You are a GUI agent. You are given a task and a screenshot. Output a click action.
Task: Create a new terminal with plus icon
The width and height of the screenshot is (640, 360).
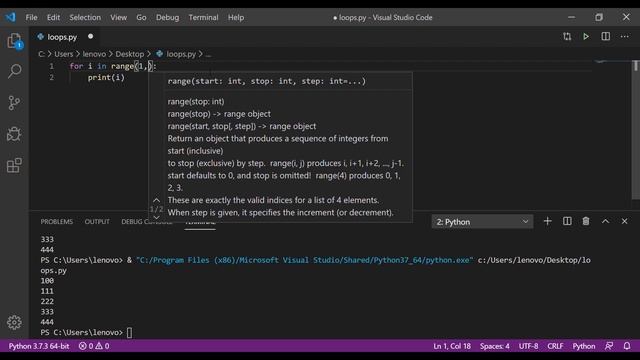[547, 221]
